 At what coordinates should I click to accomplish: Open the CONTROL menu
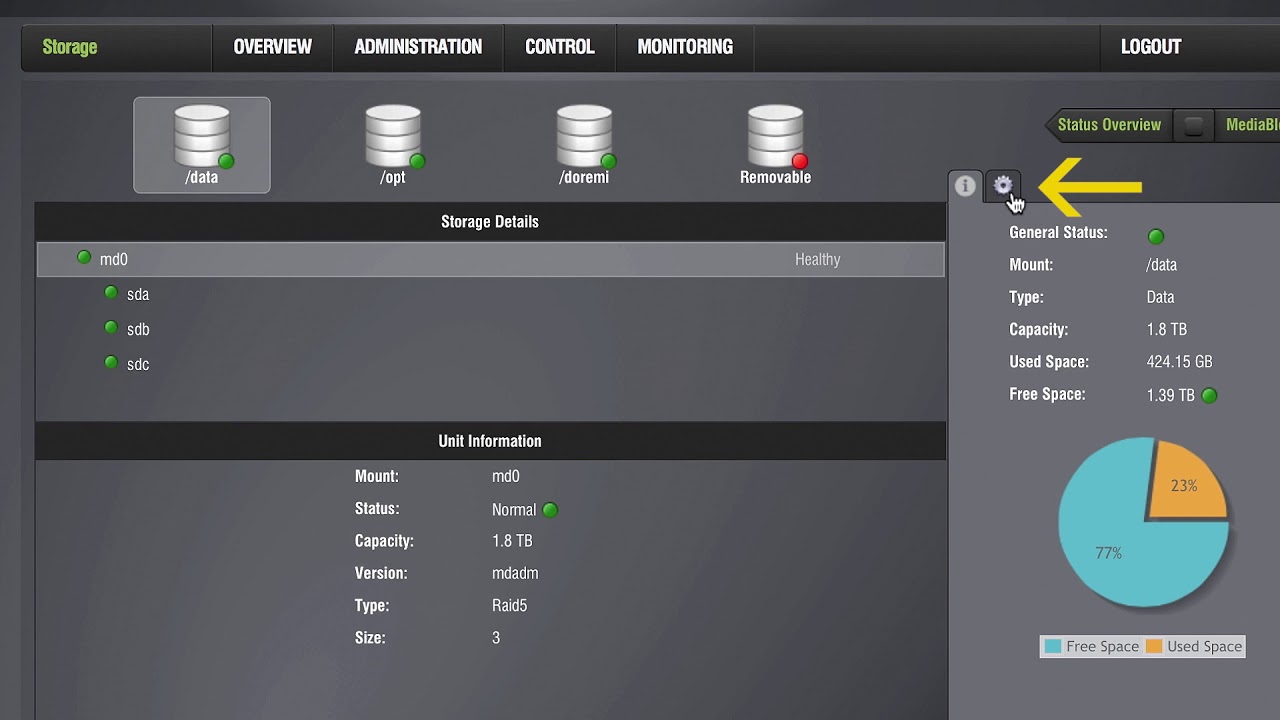[x=560, y=47]
